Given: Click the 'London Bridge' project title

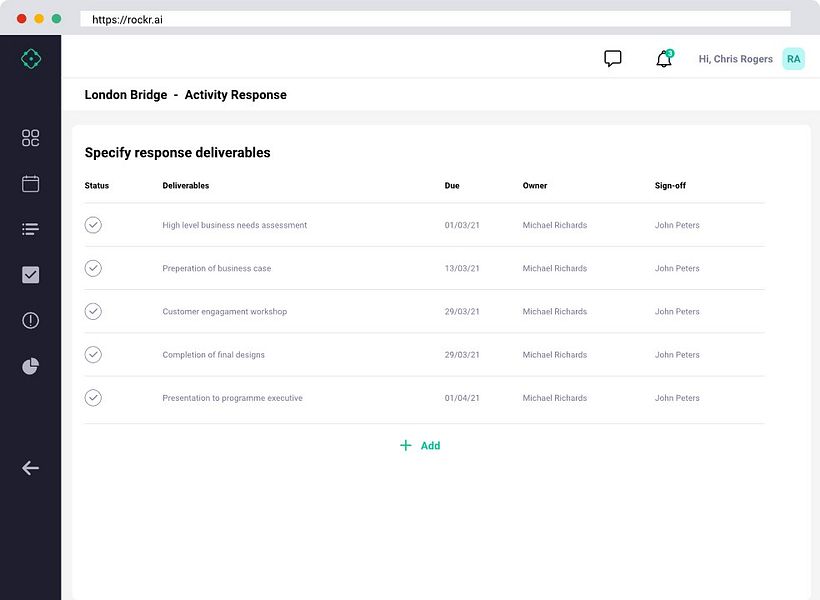Looking at the screenshot, I should (x=126, y=95).
